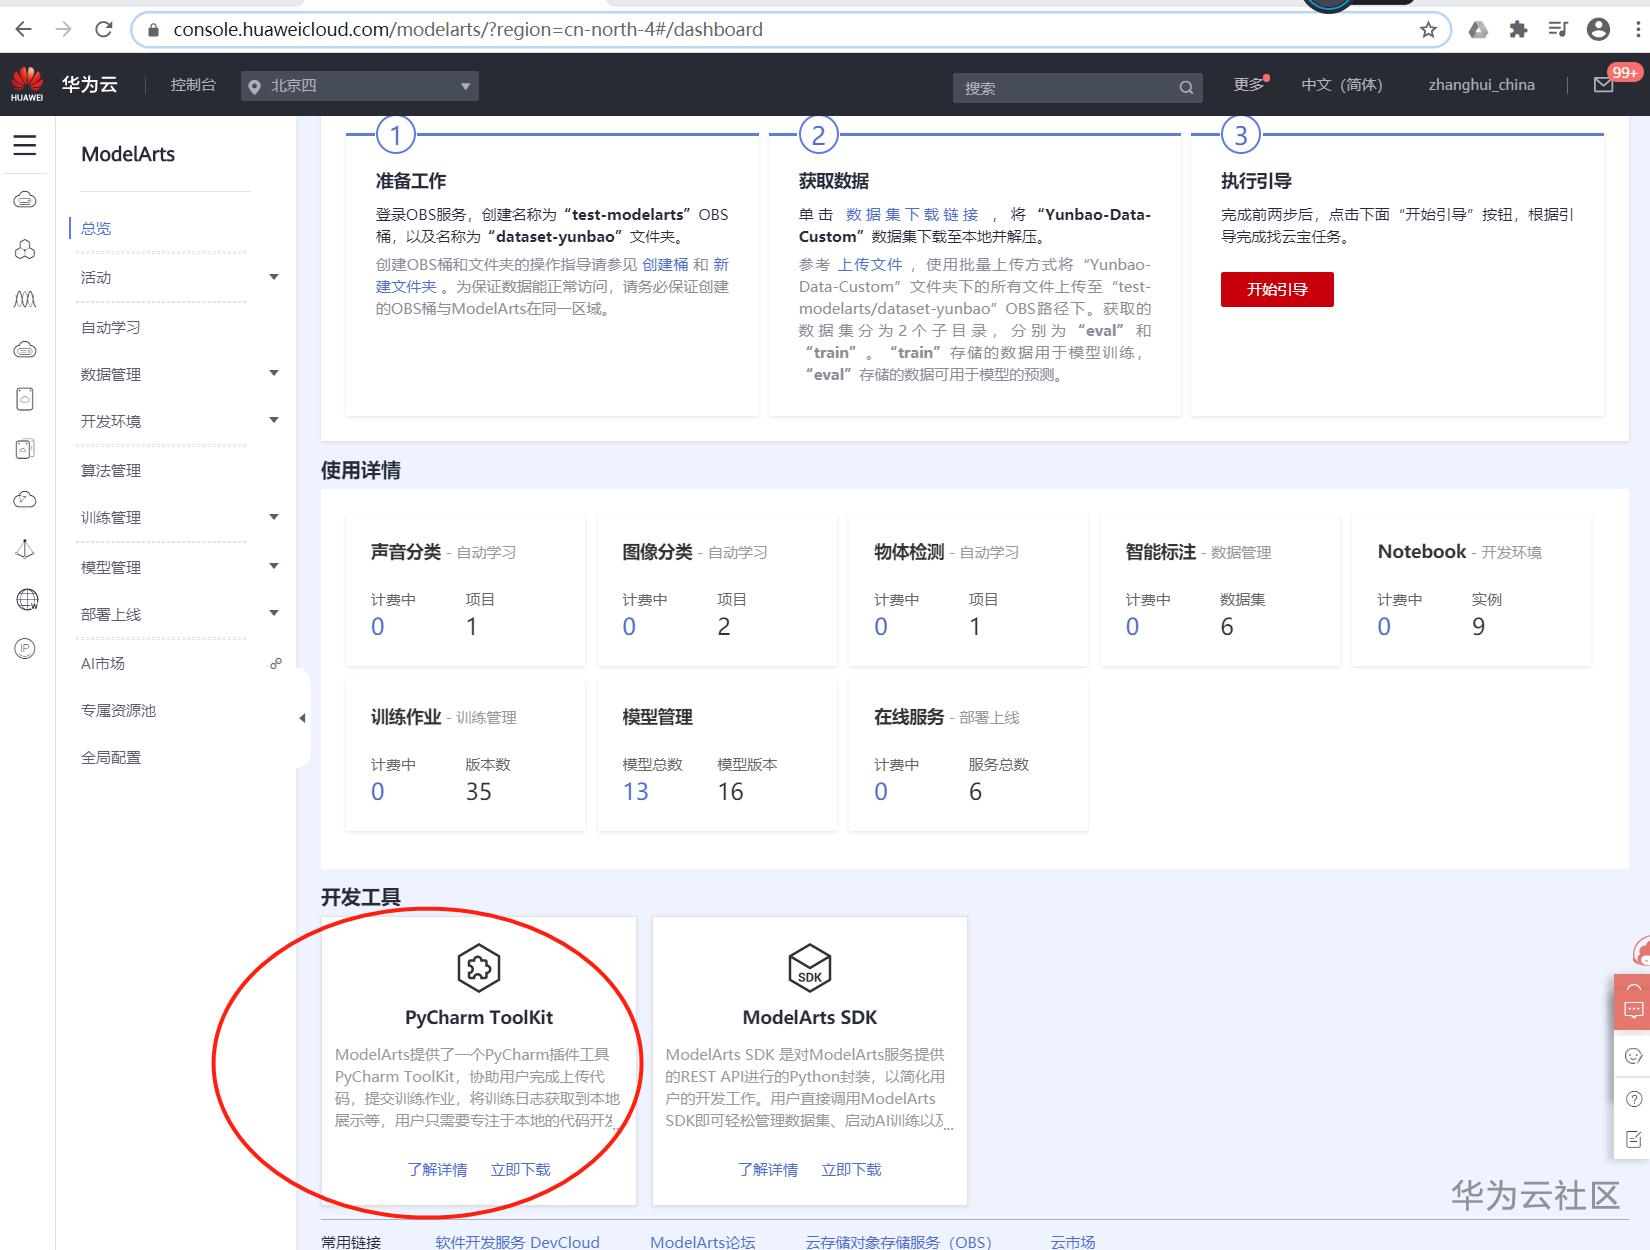The image size is (1650, 1250).
Task: Open the 软件开发服务 DevCloud footer link
Action: (x=517, y=1241)
